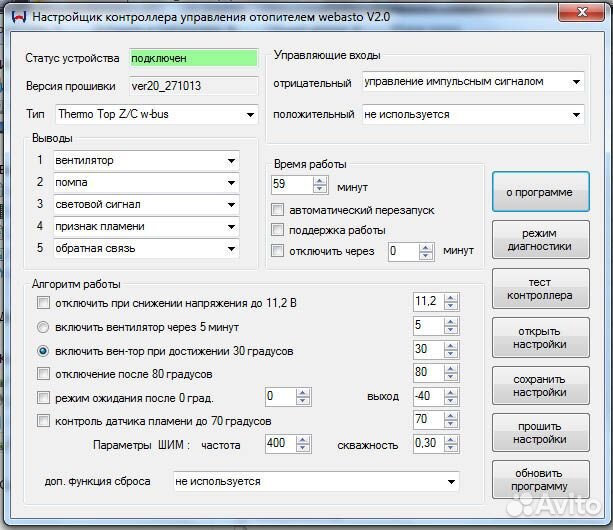Click 'прошить настройки' button
Image resolution: width=613 pixels, height=530 pixels.
click(x=540, y=433)
